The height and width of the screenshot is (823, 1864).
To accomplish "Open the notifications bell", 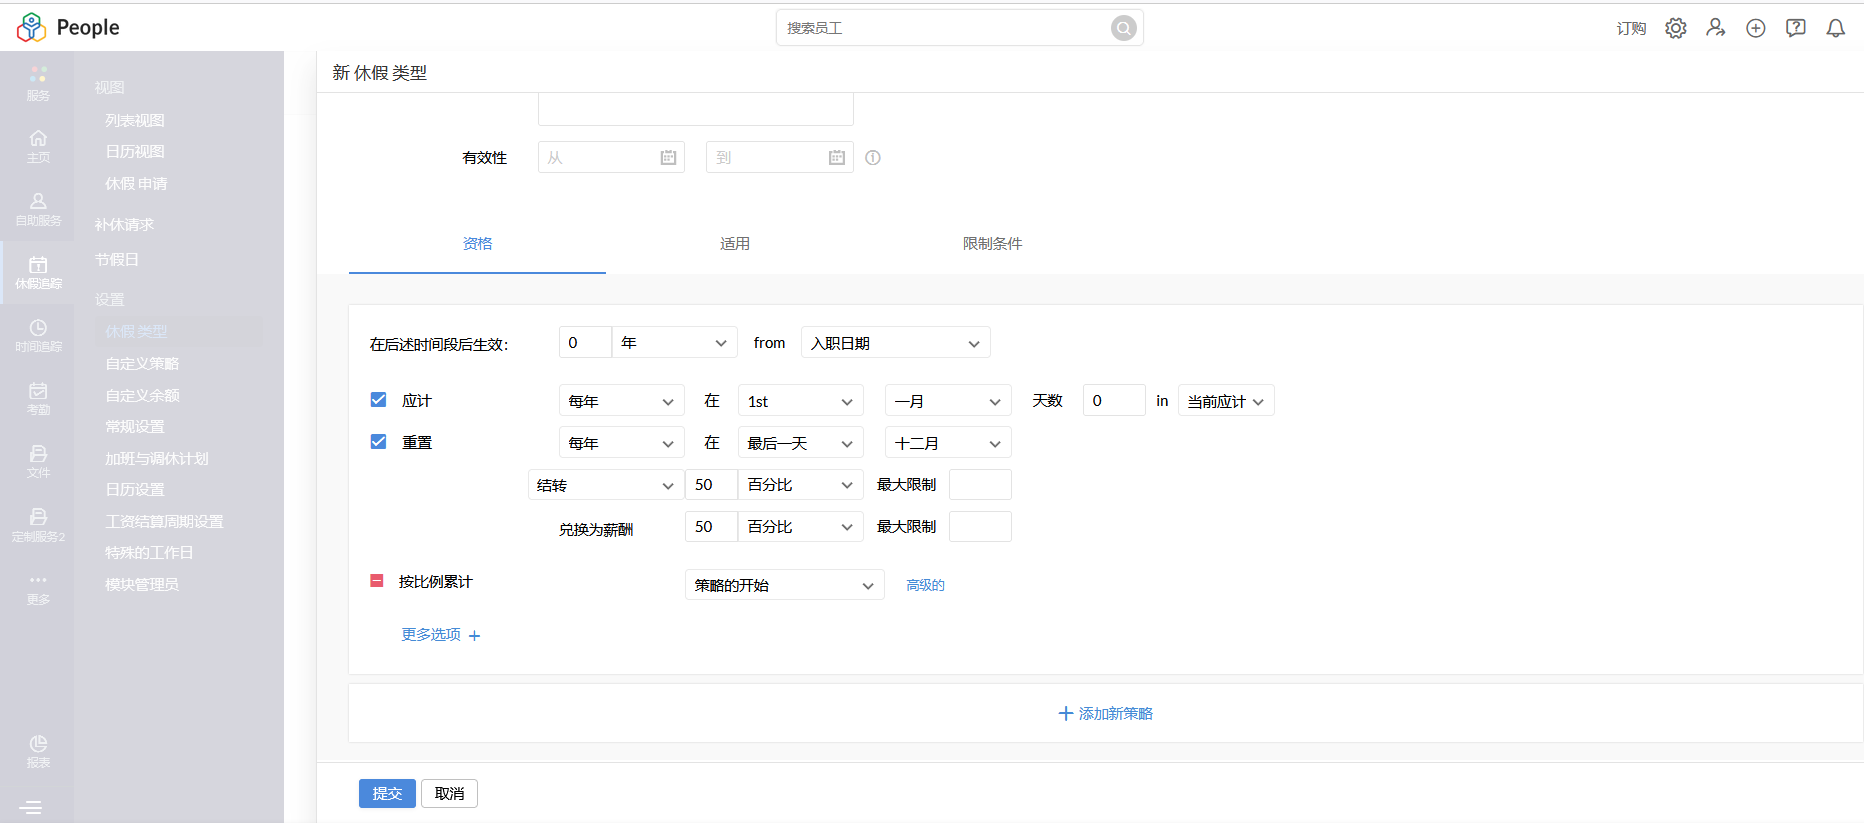I will click(1835, 28).
